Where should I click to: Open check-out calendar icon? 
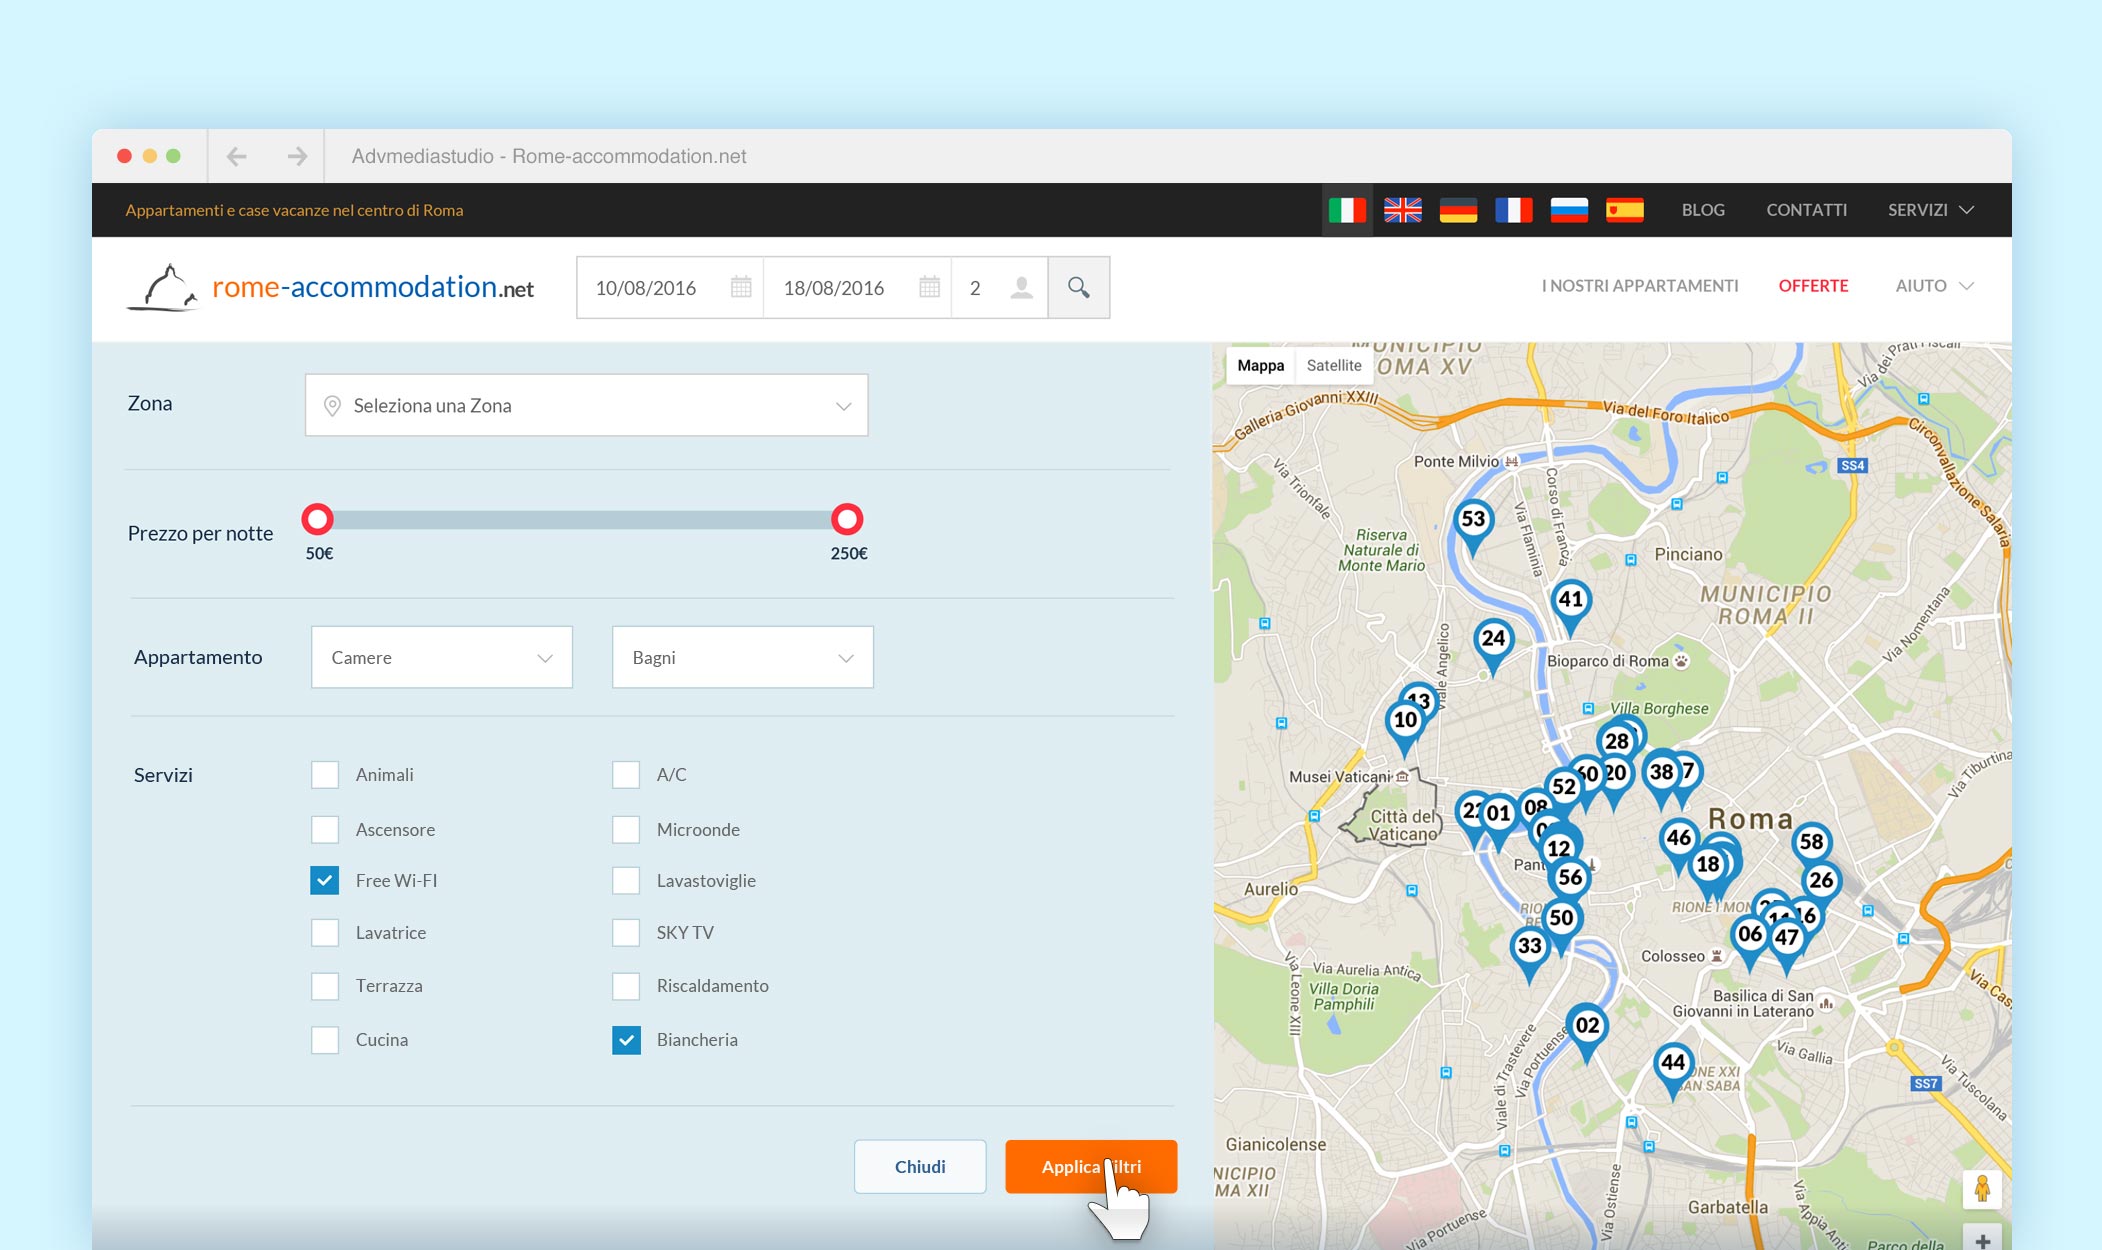tap(929, 288)
